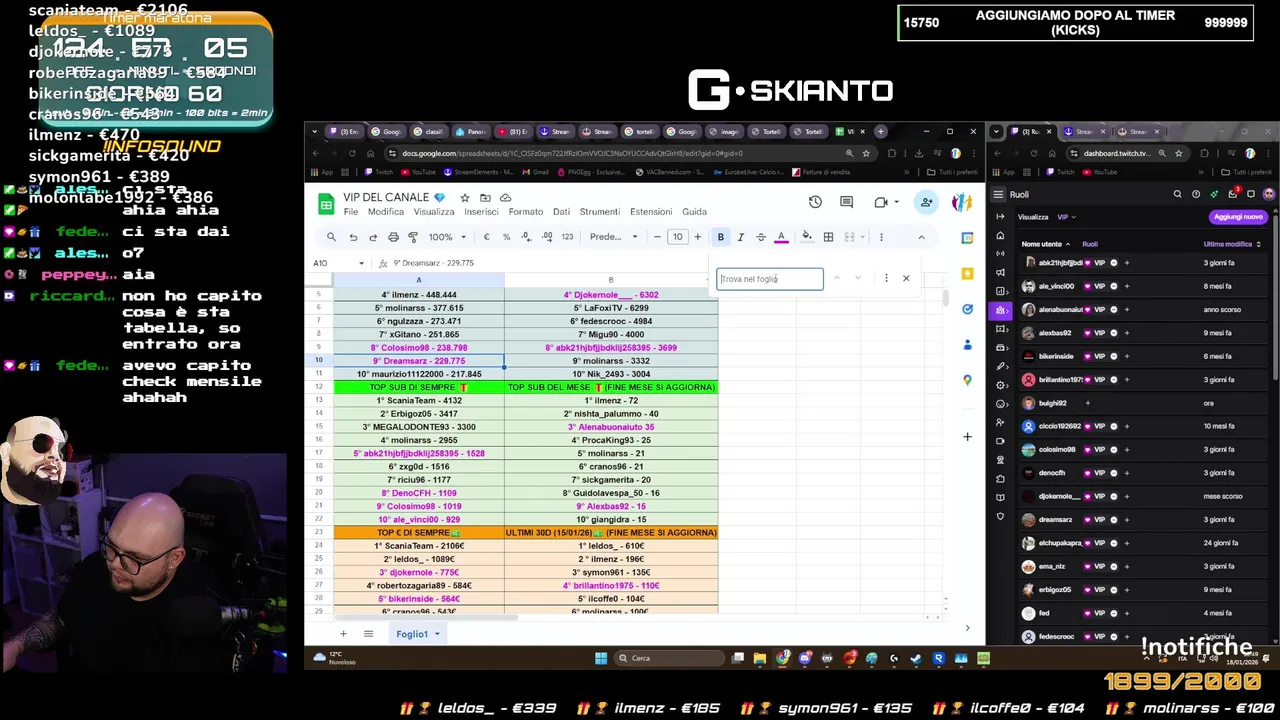
Task: Click the Trova nel foglio search field
Action: 770,279
